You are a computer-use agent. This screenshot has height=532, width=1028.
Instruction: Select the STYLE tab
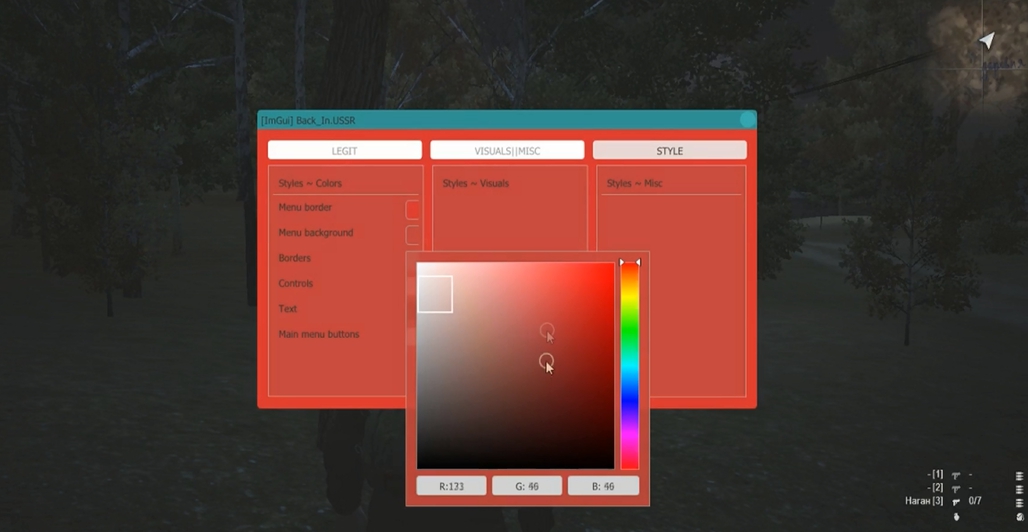pyautogui.click(x=669, y=150)
